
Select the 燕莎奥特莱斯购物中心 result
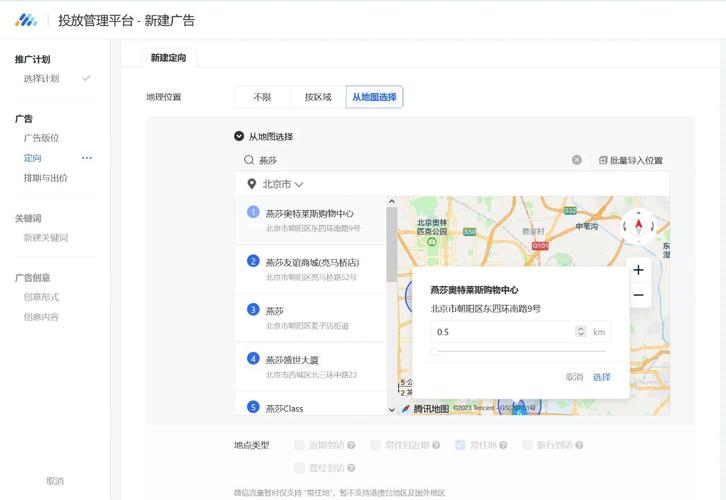pos(310,220)
